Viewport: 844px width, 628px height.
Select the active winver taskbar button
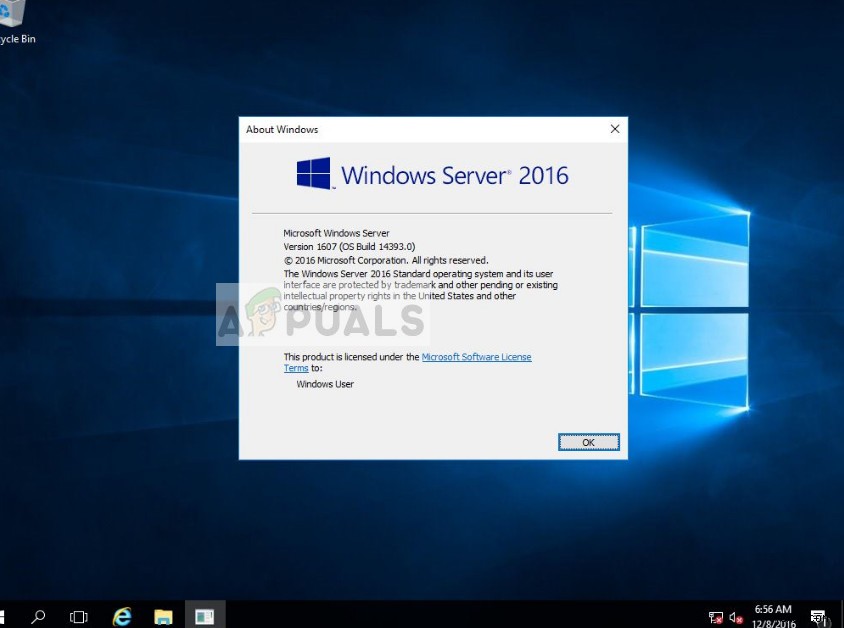click(205, 615)
